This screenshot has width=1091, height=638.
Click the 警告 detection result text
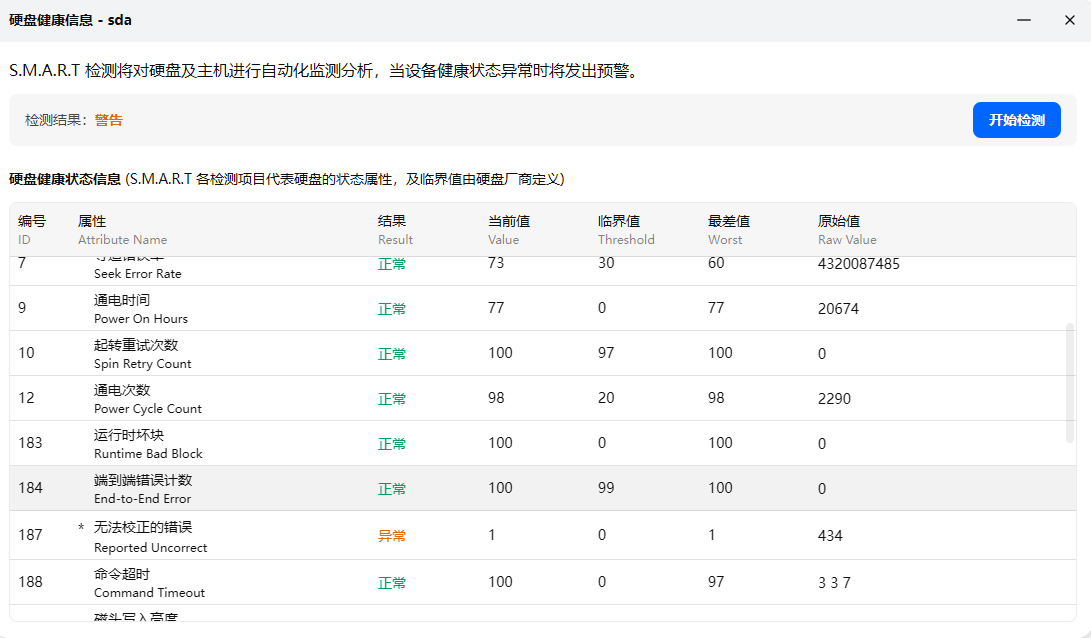pyautogui.click(x=109, y=120)
